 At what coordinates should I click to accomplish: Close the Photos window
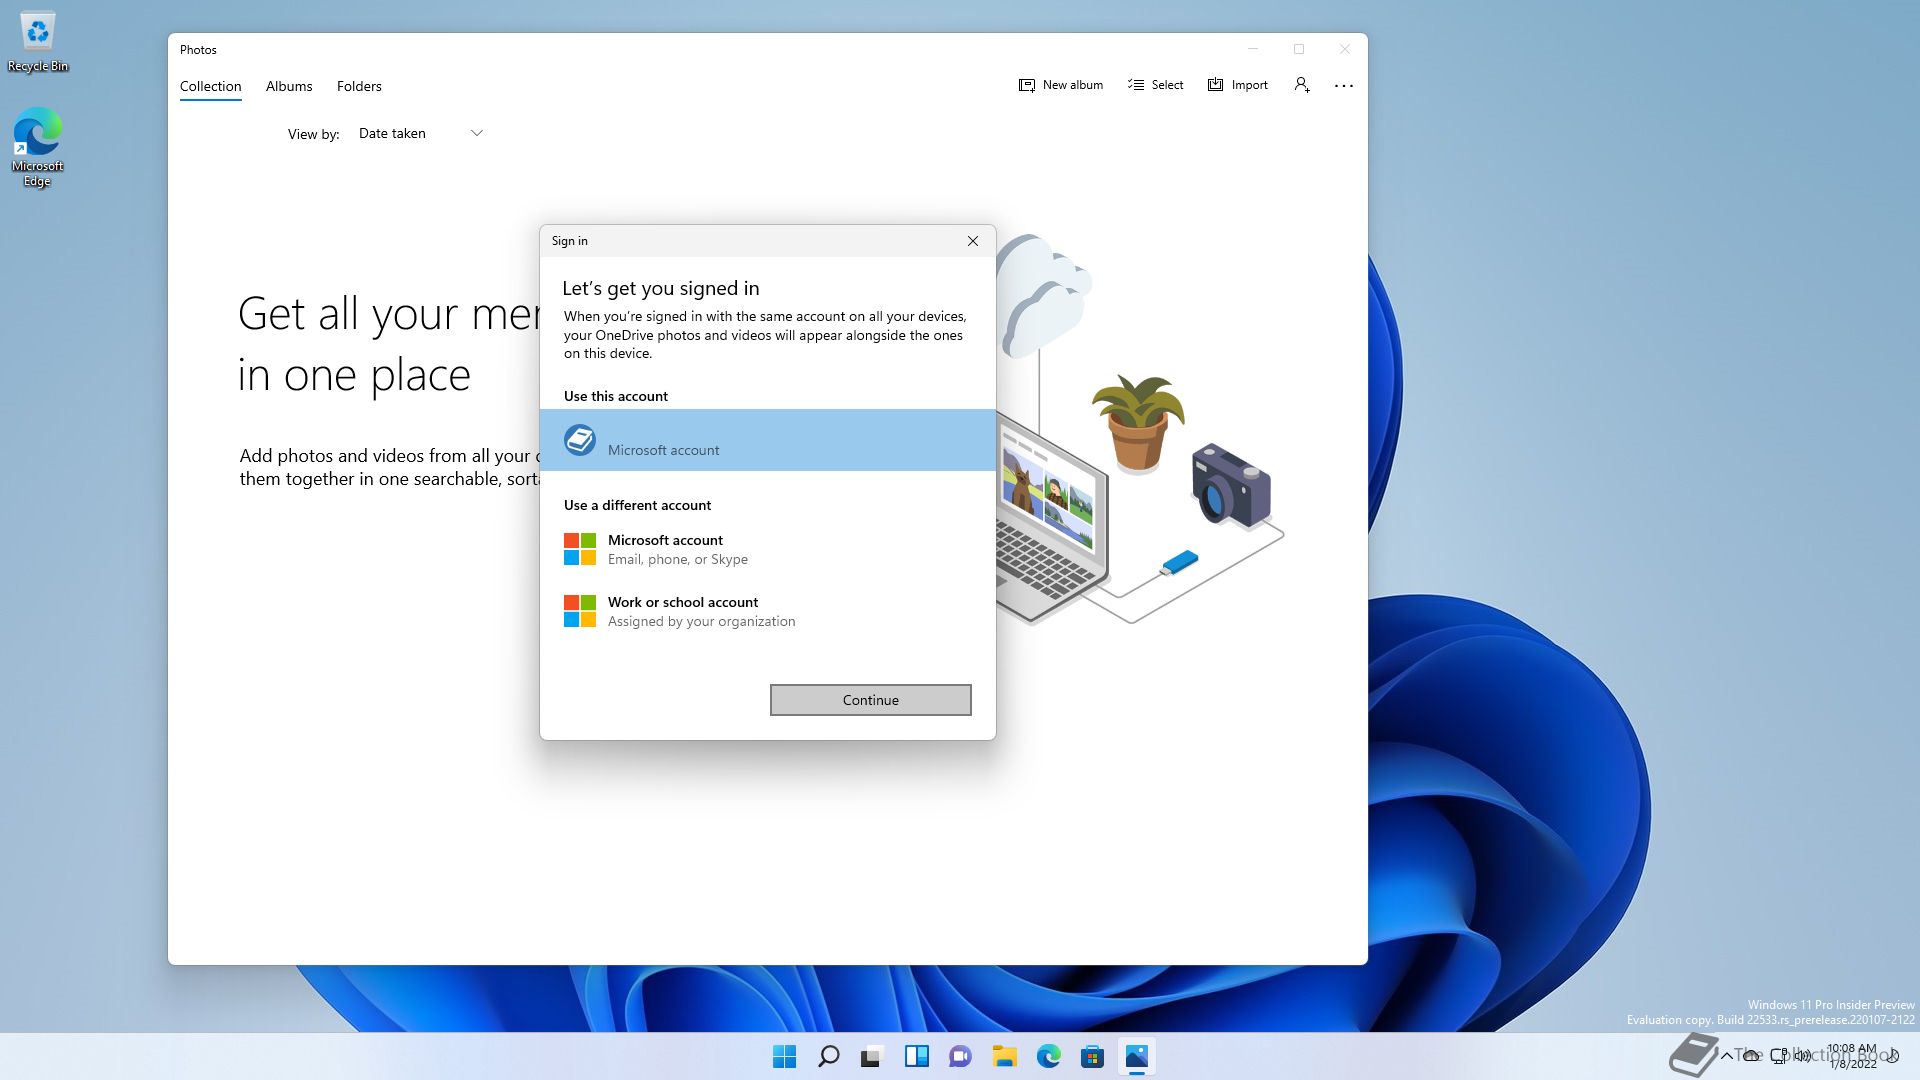point(1345,49)
